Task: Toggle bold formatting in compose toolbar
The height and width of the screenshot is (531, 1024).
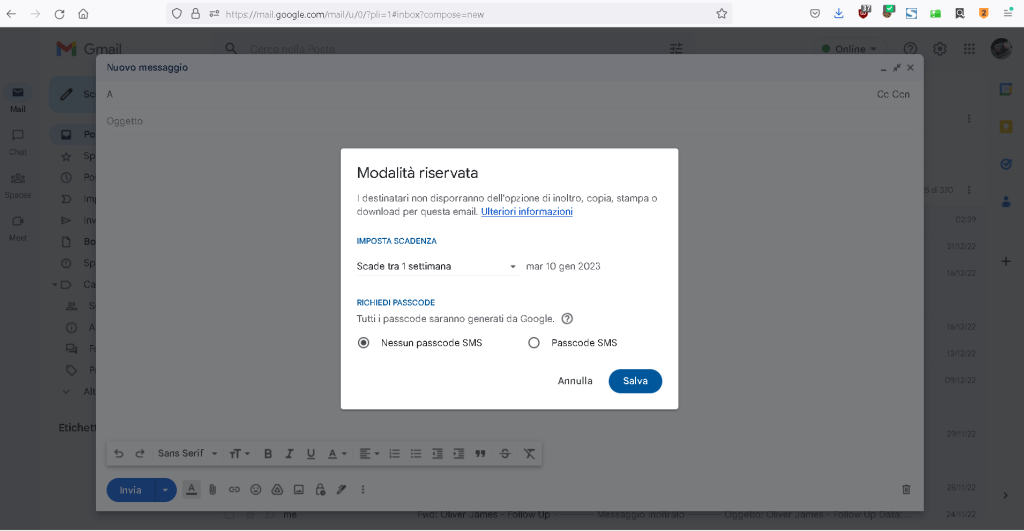Action: (268, 454)
